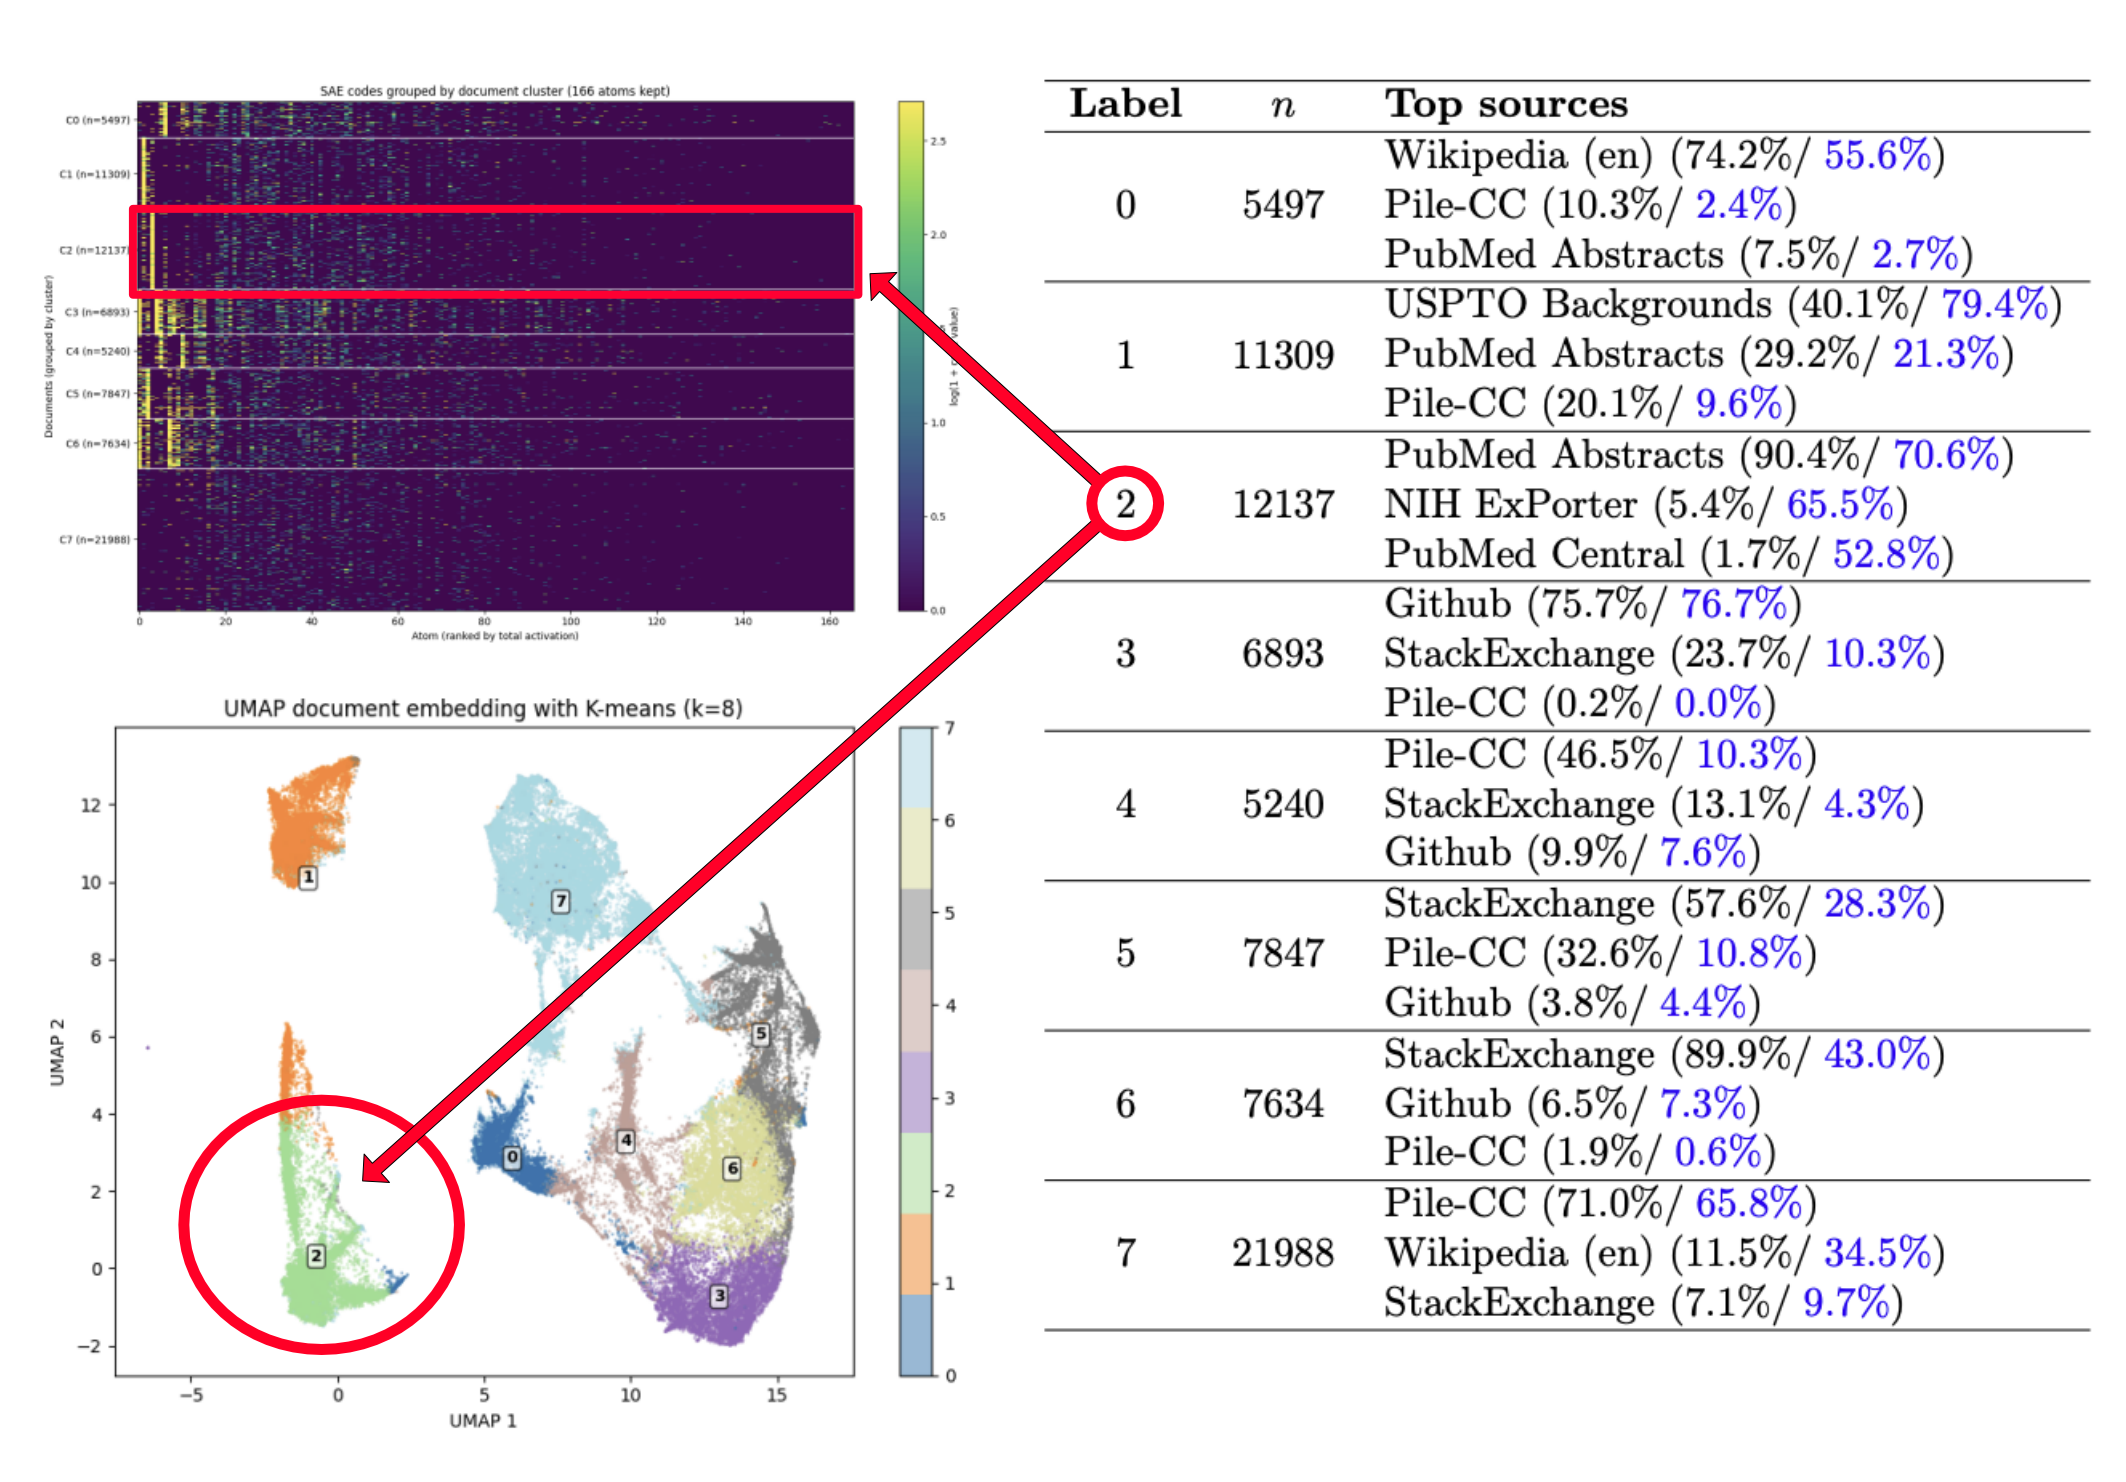The width and height of the screenshot is (2126, 1482).
Task: Click the heatmap's viridis colorbar
Action: point(910,356)
